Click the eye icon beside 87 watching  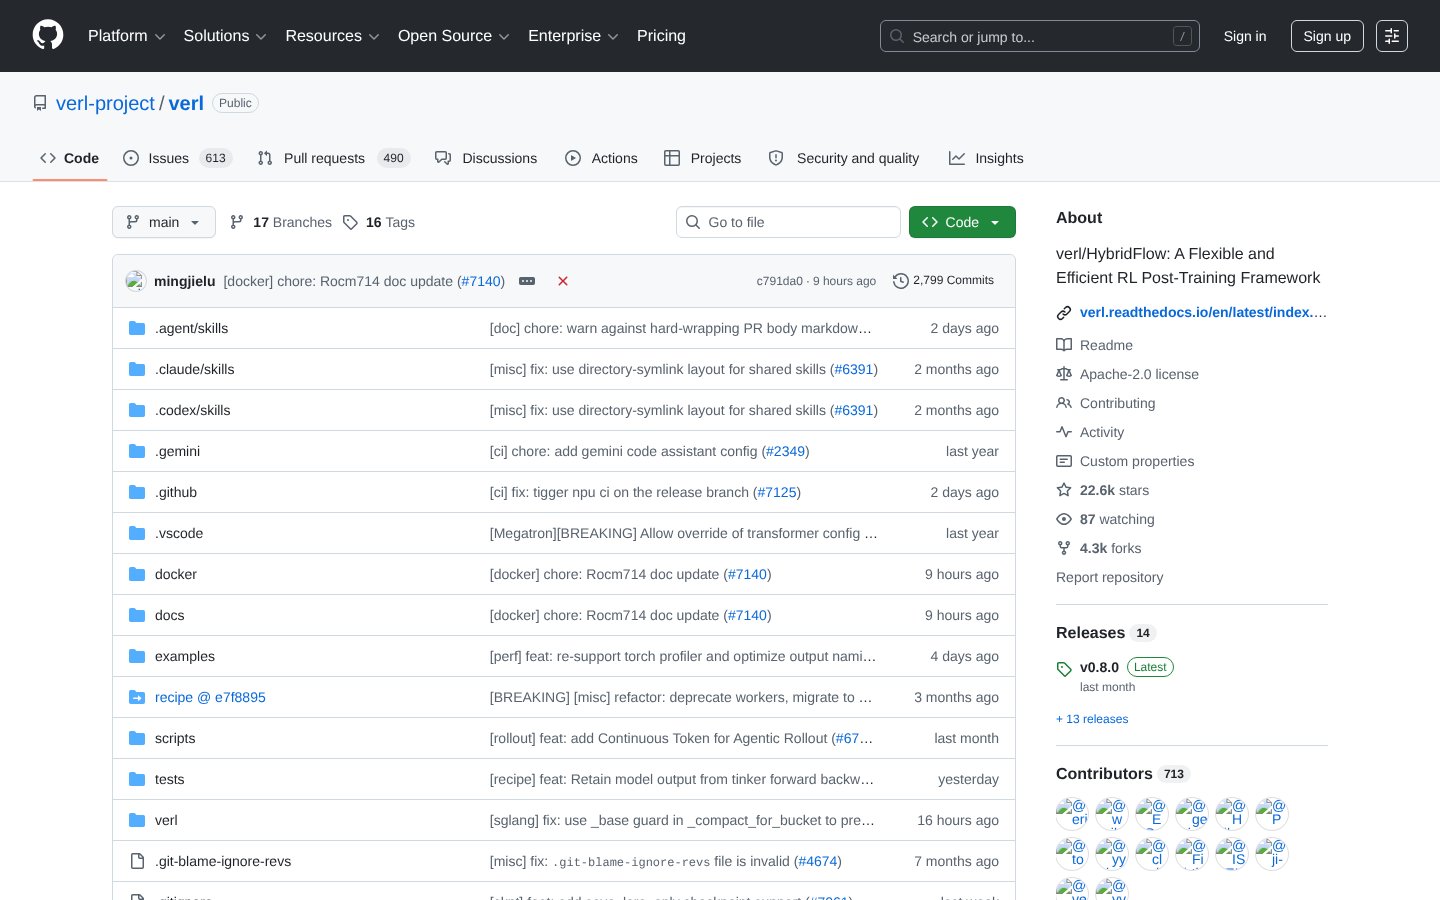pos(1064,519)
